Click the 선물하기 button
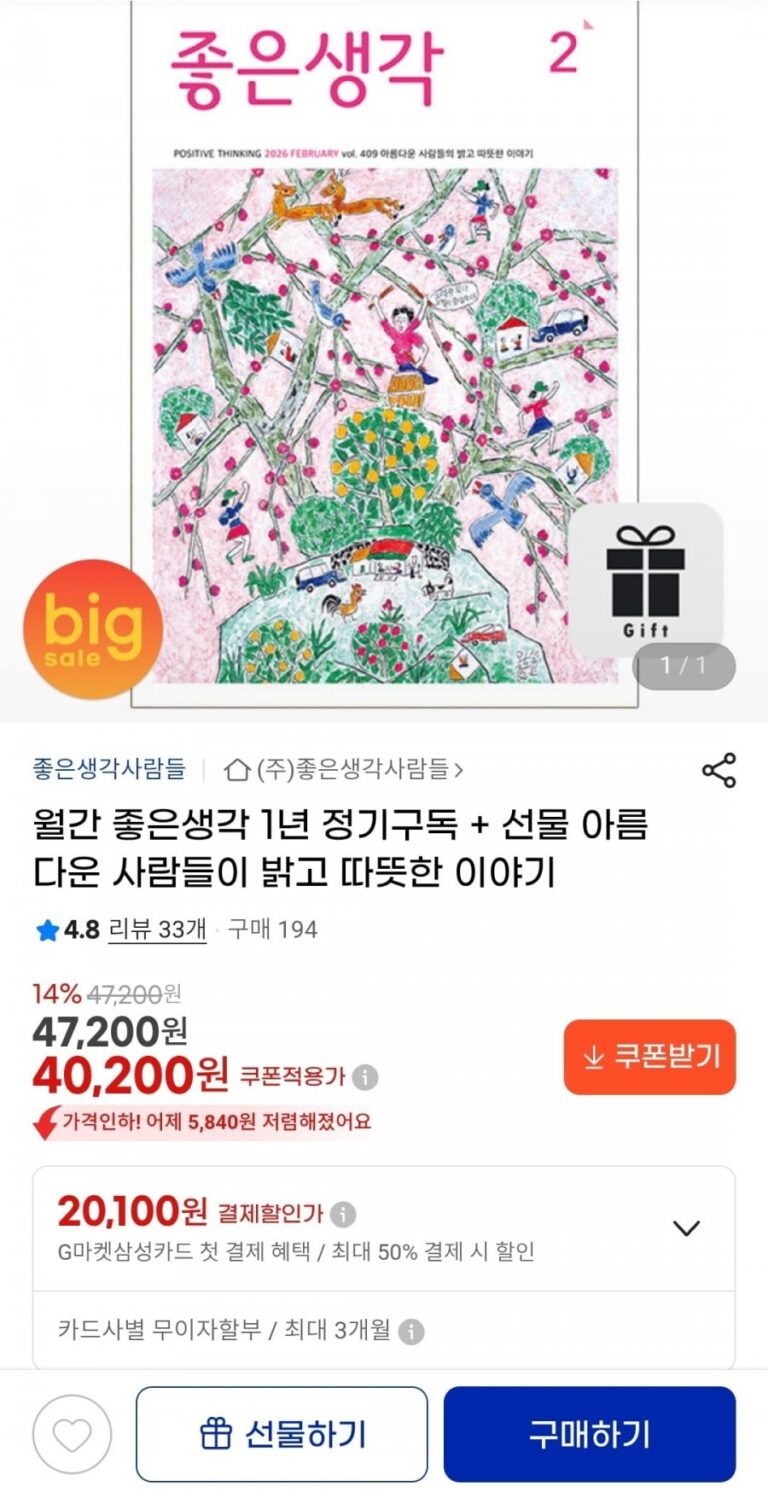Viewport: 768px width, 1498px height. 282,1434
